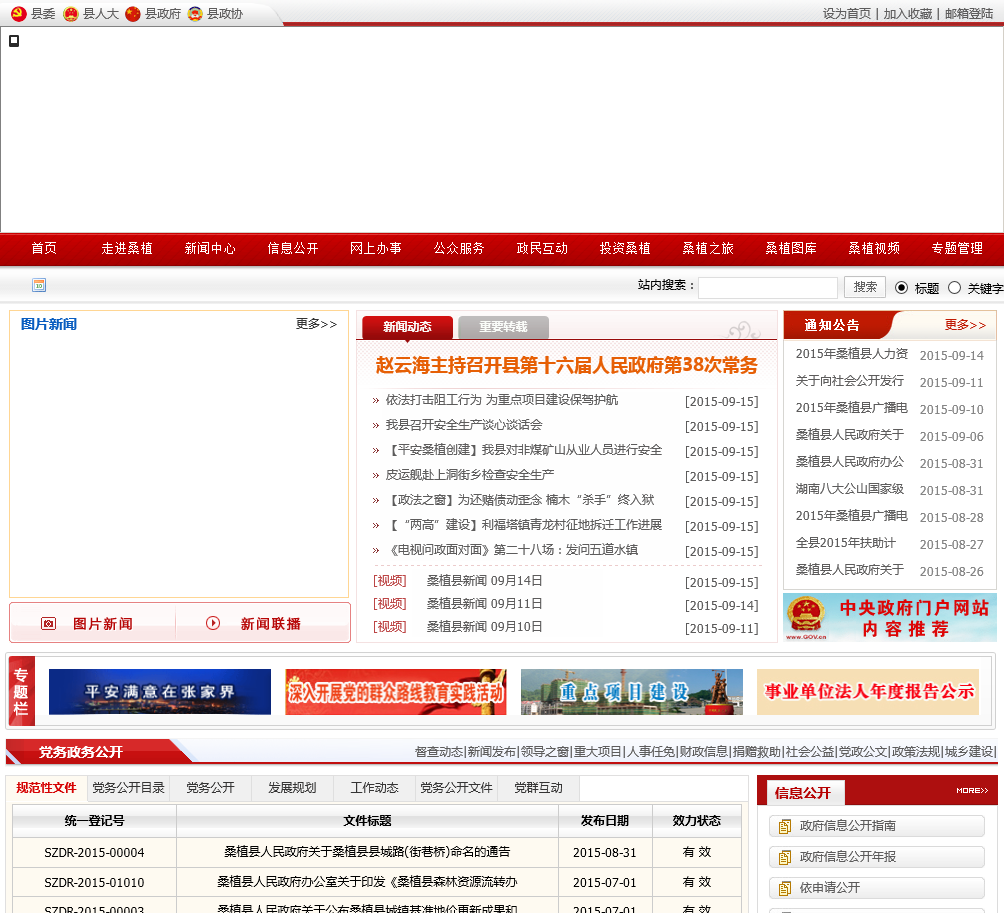Open video 桑植县新闻 09月14日
Viewport: 1004px width, 913px height.
(x=485, y=581)
